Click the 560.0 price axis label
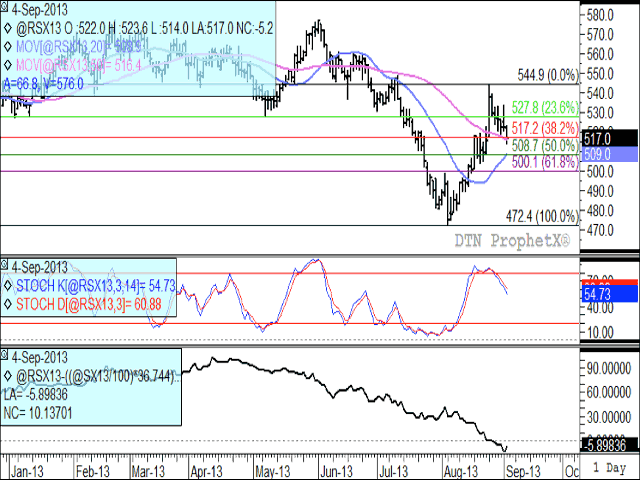The image size is (640, 480). tap(600, 54)
